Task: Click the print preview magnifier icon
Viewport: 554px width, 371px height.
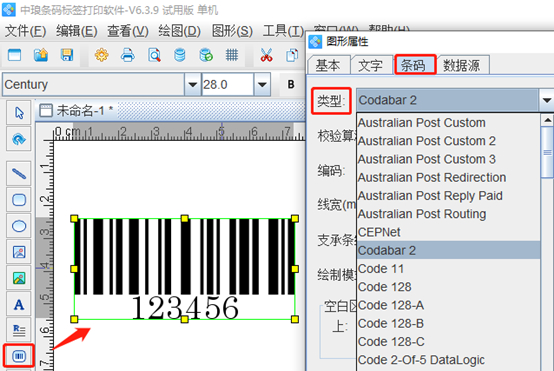Action: pos(154,55)
